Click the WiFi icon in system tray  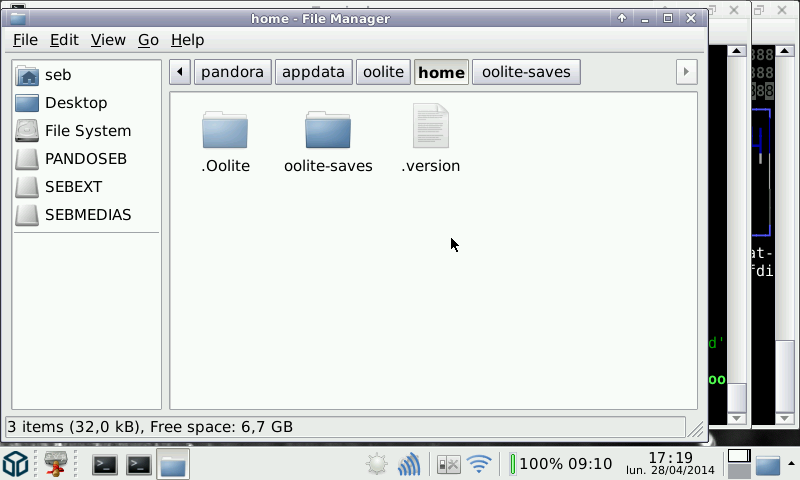pos(480,464)
